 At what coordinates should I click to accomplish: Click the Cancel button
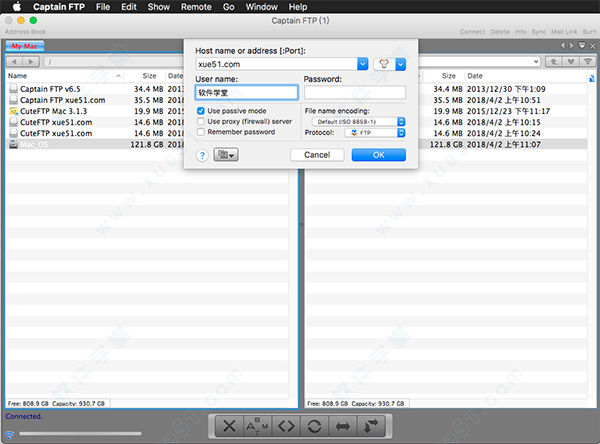[x=317, y=155]
